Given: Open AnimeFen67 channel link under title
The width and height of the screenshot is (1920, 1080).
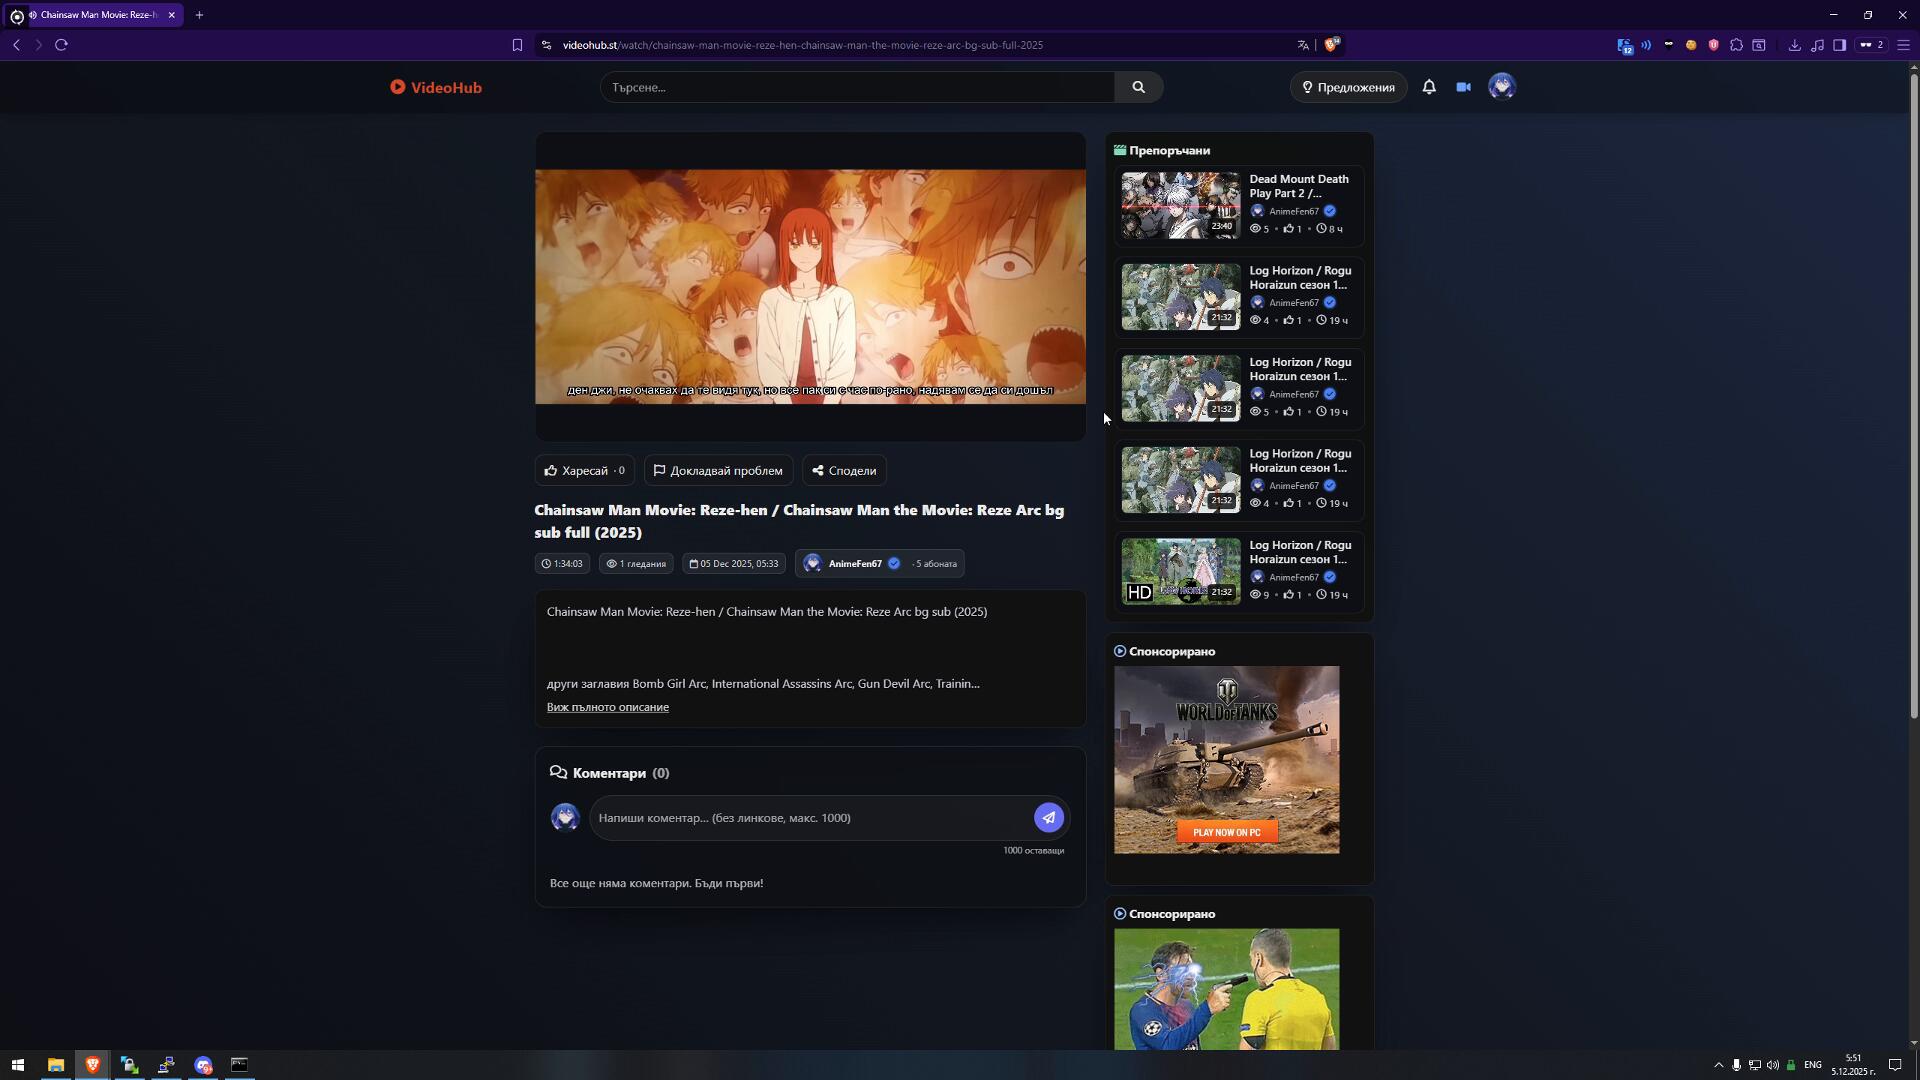Looking at the screenshot, I should (855, 564).
